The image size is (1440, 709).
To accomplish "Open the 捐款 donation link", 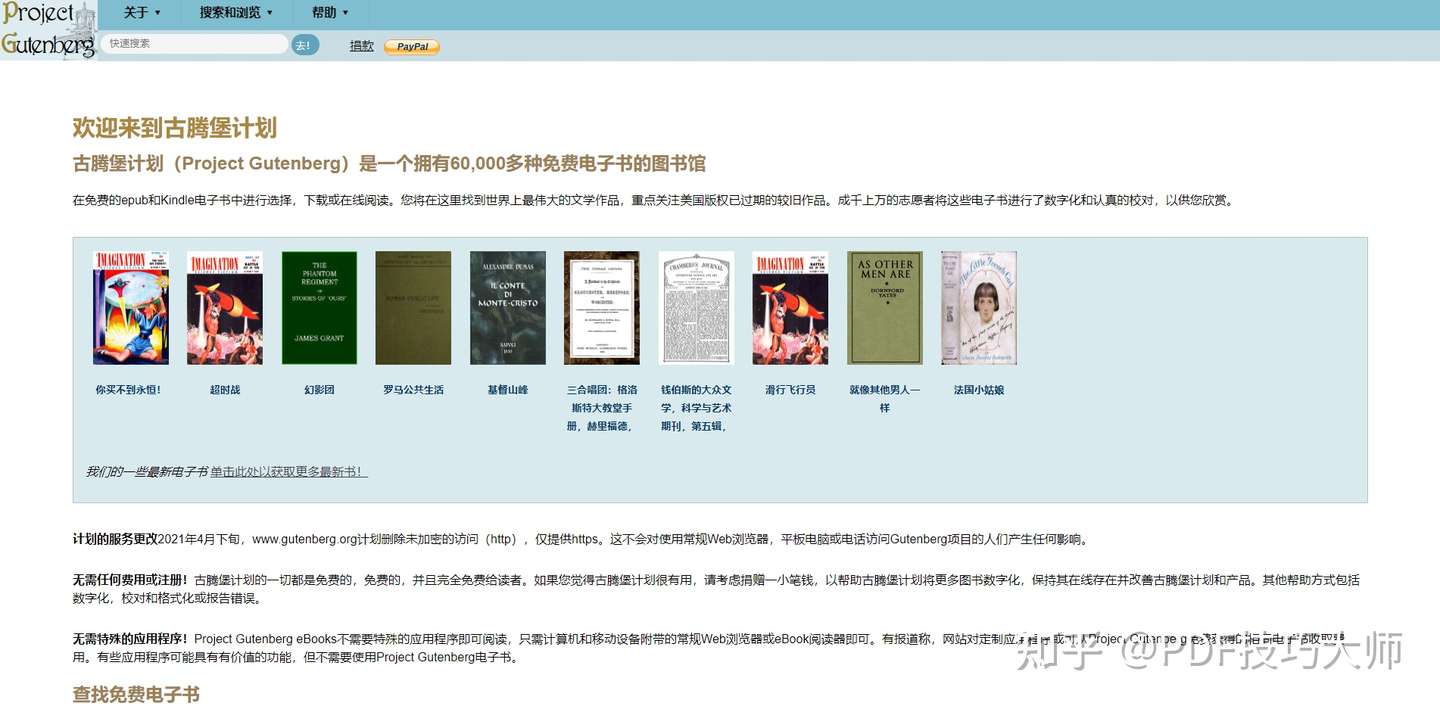I will [361, 45].
